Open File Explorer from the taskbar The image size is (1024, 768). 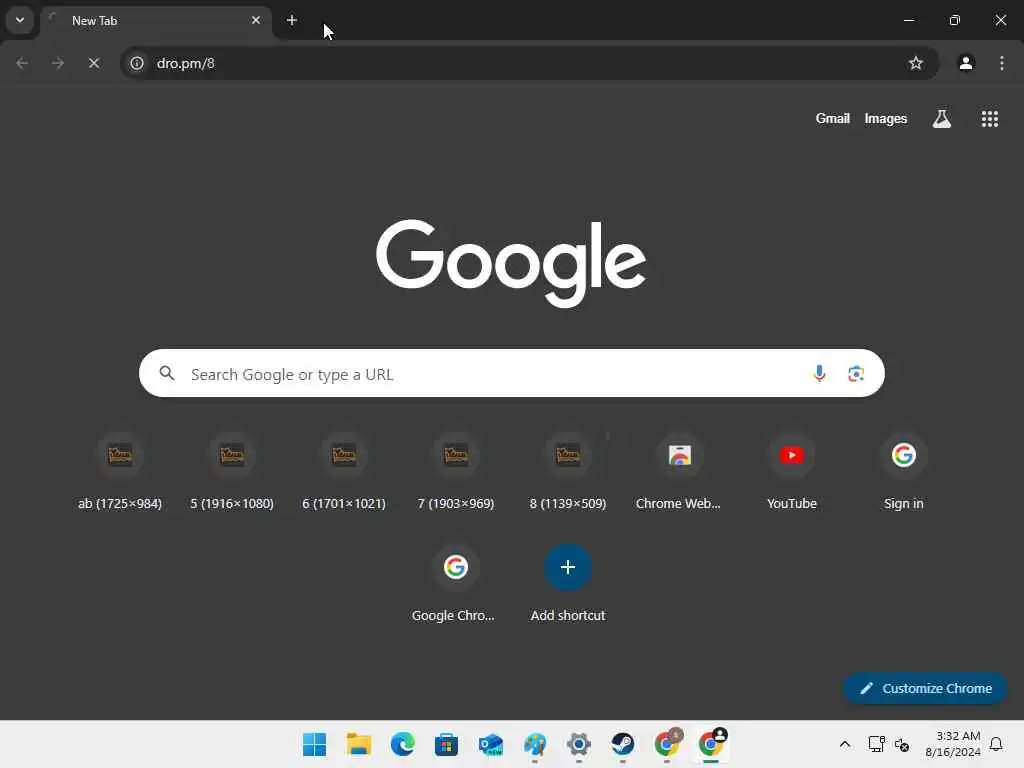[359, 744]
